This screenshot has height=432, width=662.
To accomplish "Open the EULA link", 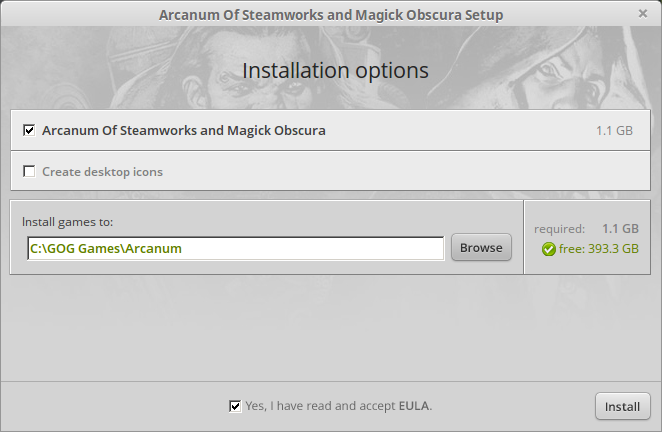I will click(414, 406).
